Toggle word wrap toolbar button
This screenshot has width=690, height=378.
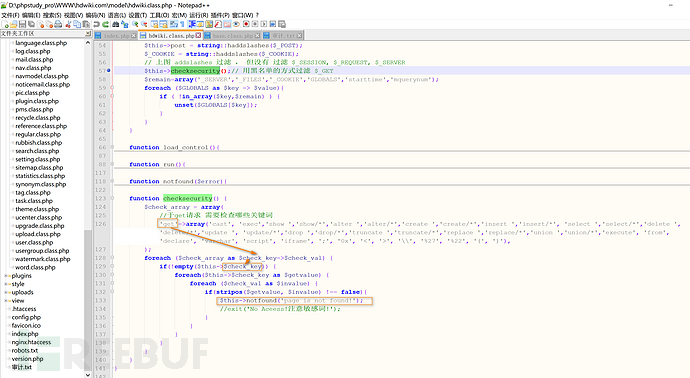[x=173, y=24]
